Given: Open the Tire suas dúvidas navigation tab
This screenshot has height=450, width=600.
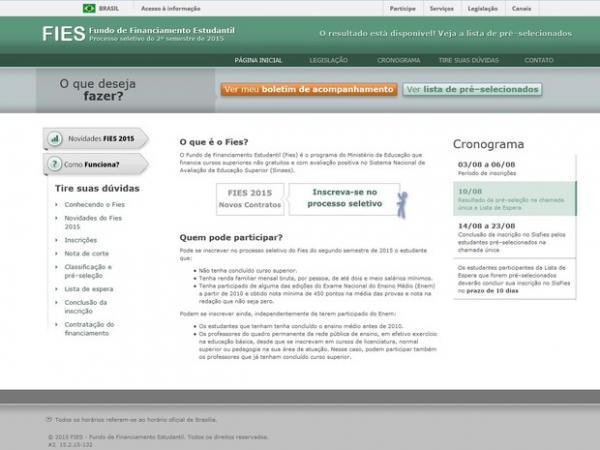Looking at the screenshot, I should (x=469, y=60).
